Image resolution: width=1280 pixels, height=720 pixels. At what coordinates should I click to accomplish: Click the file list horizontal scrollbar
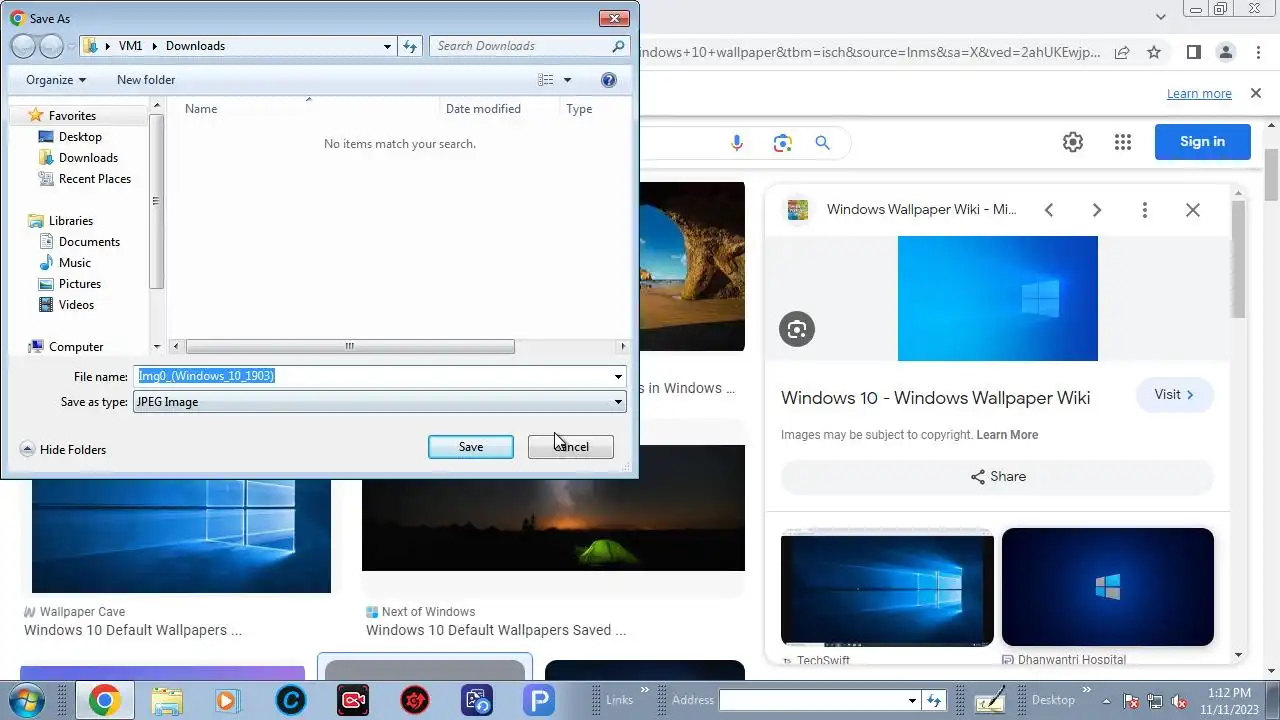[x=350, y=347]
